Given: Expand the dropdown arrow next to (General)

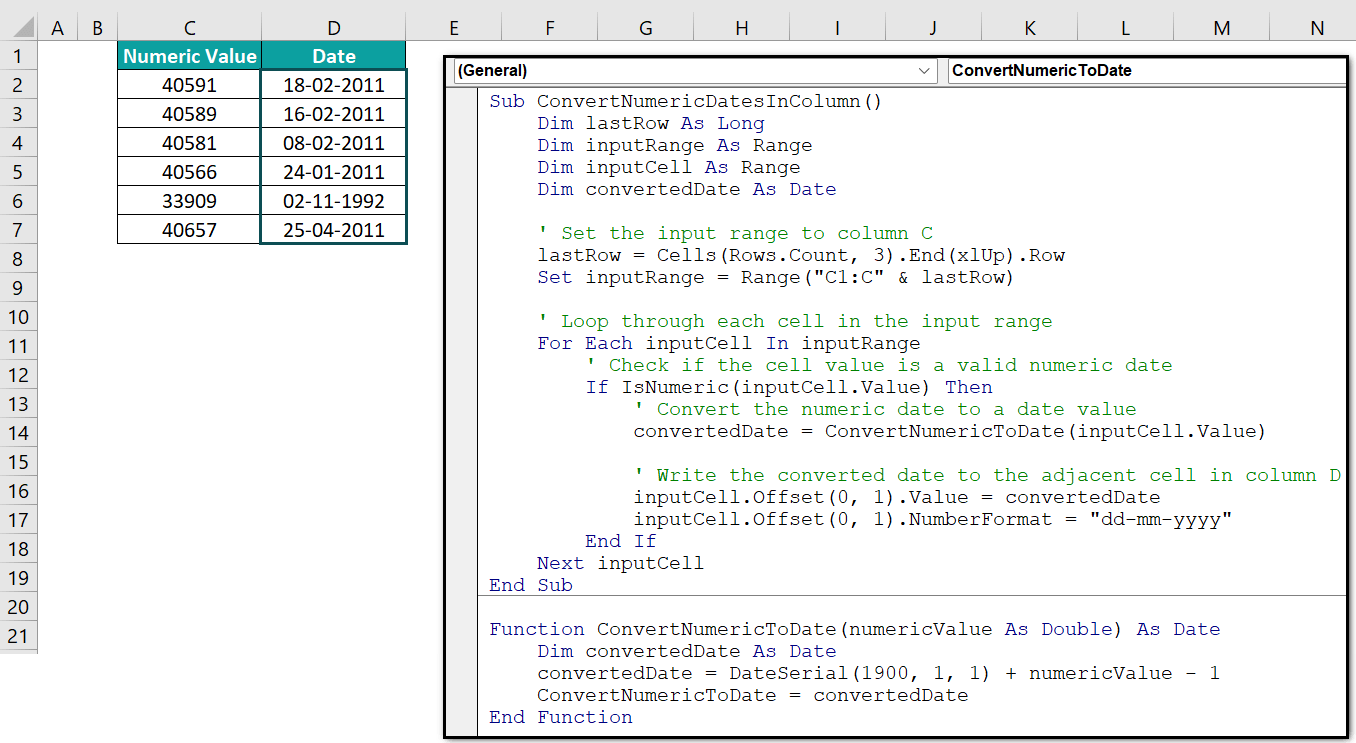Looking at the screenshot, I should coord(924,71).
